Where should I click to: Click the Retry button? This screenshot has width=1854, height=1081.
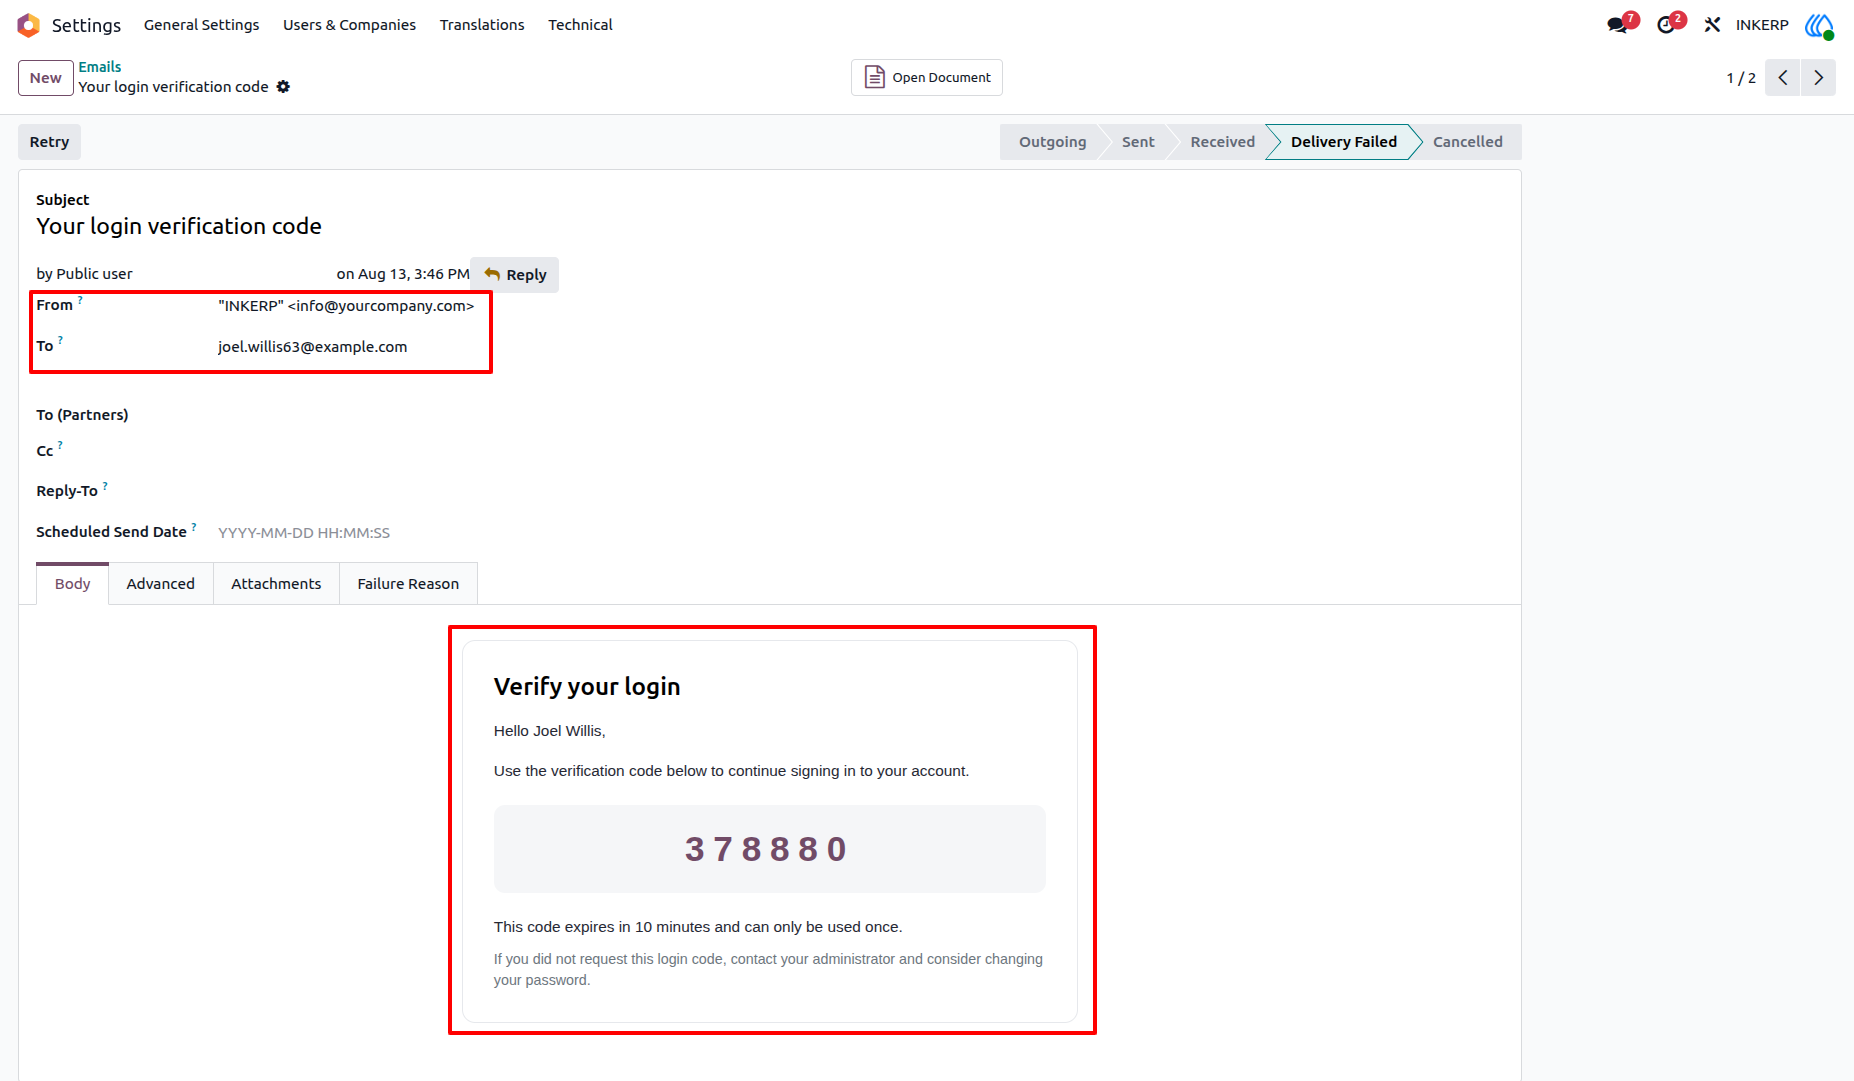tap(49, 142)
